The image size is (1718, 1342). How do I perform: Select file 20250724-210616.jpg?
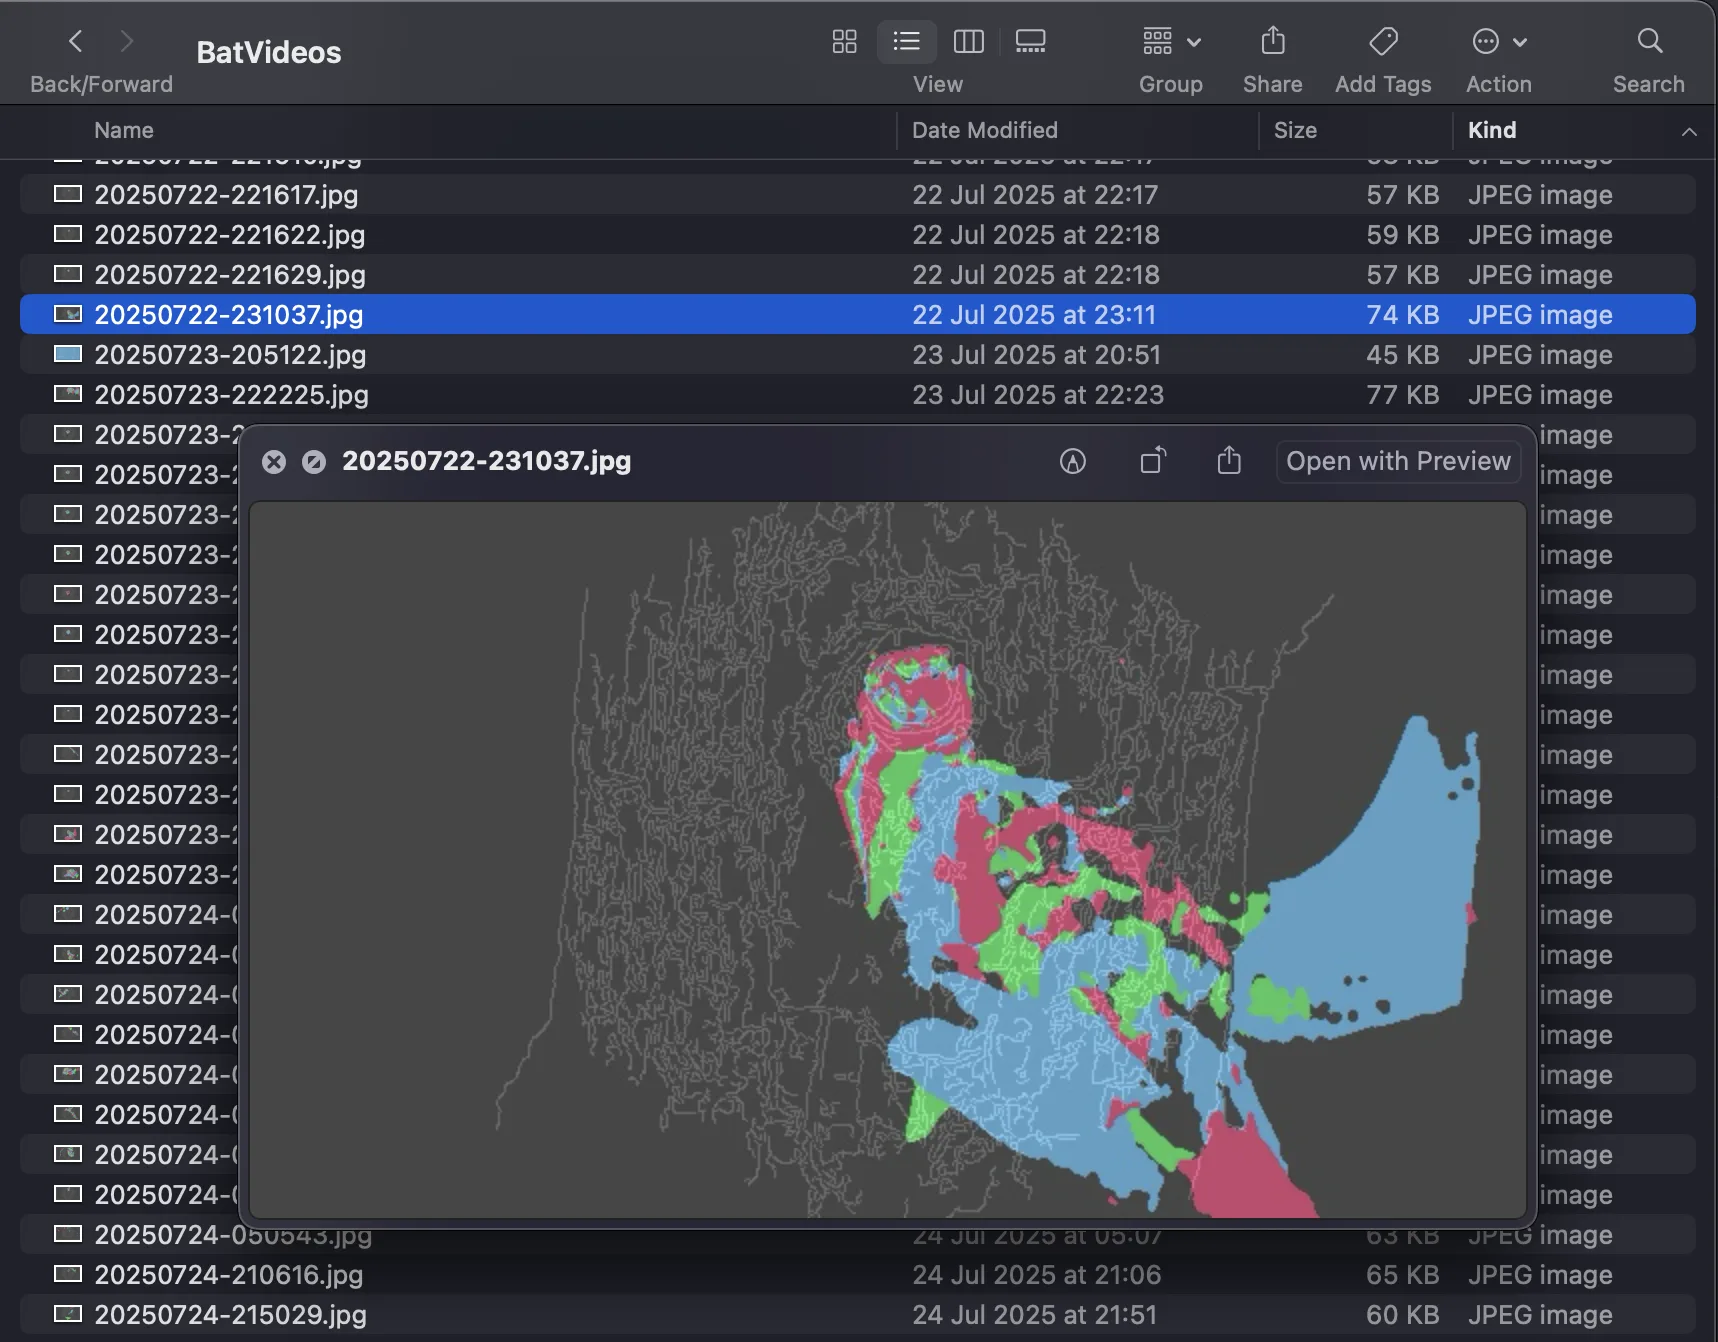(857, 1275)
